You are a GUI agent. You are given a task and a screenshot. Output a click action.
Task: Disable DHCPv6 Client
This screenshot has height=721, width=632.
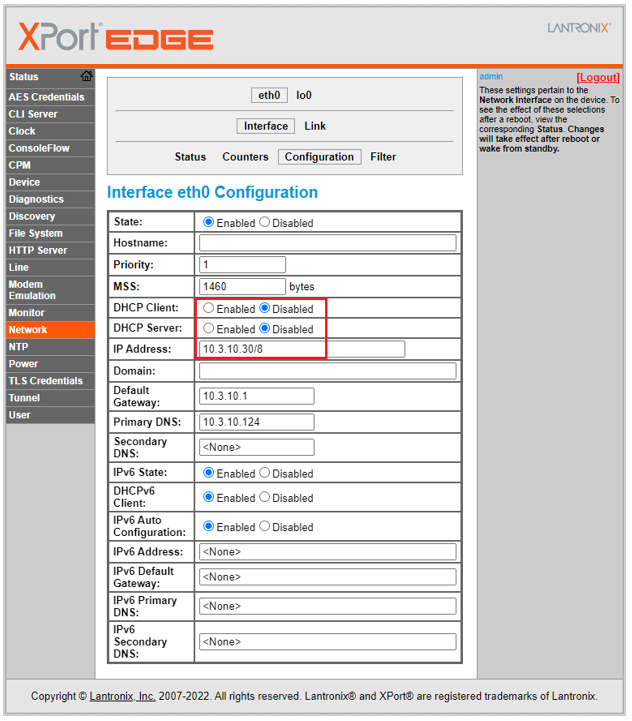point(264,497)
